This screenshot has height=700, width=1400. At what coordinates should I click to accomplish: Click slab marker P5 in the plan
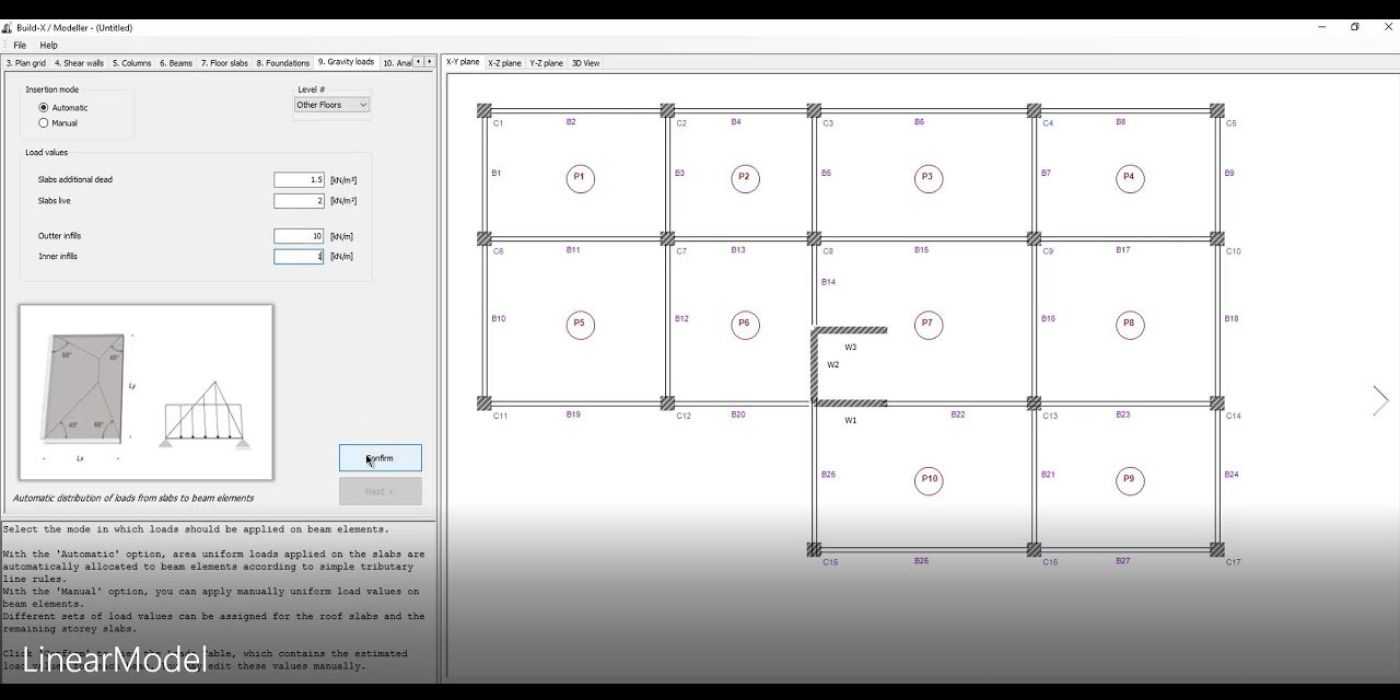pyautogui.click(x=579, y=324)
